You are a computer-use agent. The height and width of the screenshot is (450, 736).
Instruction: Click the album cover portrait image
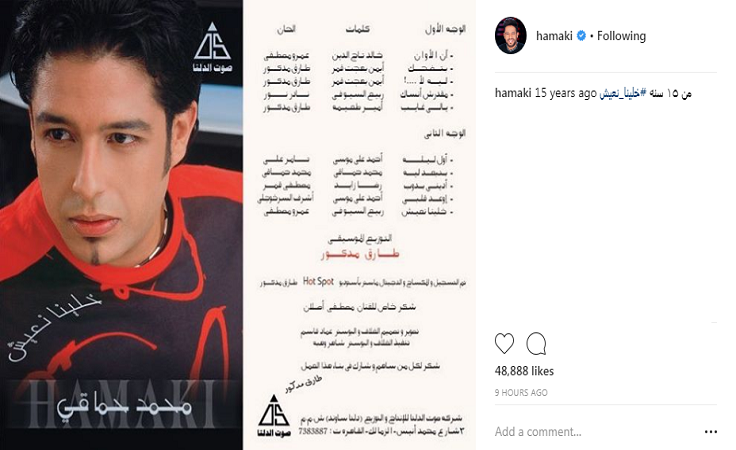click(x=121, y=225)
